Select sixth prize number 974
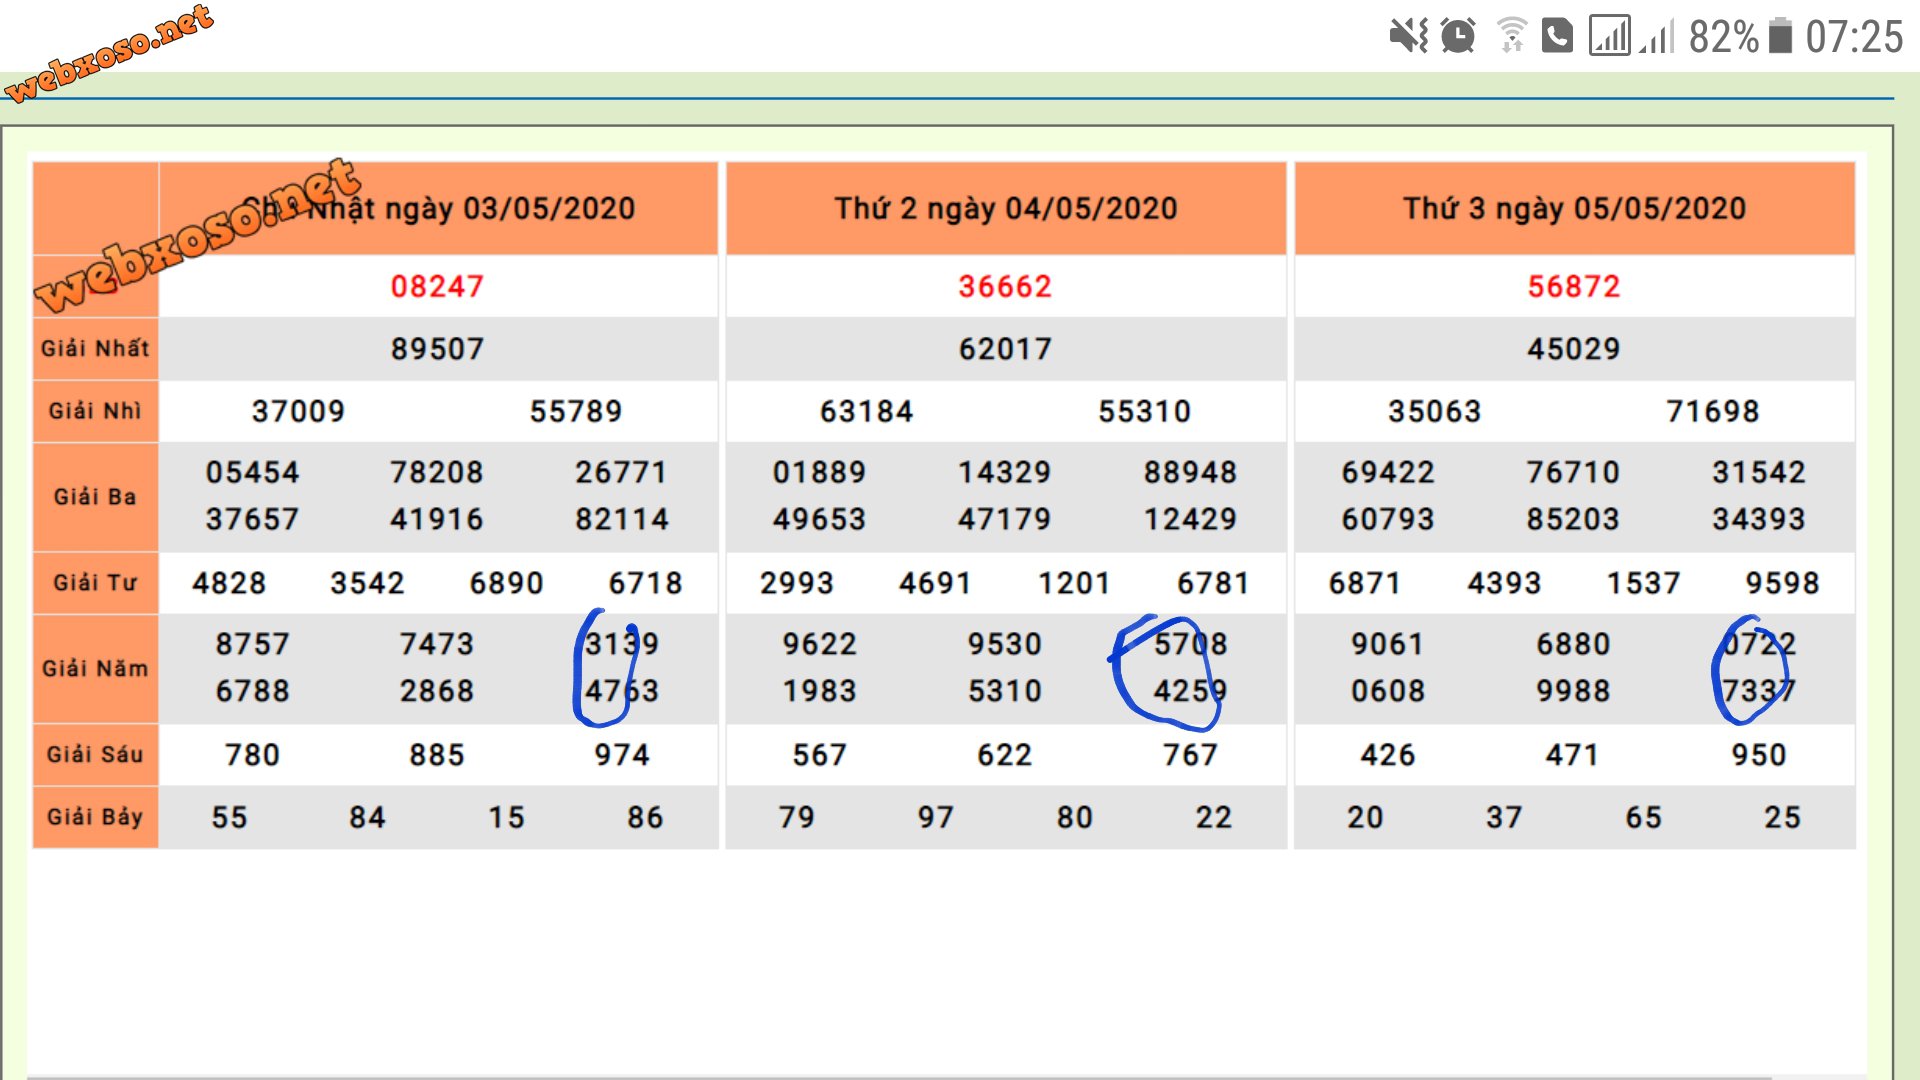The height and width of the screenshot is (1080, 1920). tap(622, 755)
